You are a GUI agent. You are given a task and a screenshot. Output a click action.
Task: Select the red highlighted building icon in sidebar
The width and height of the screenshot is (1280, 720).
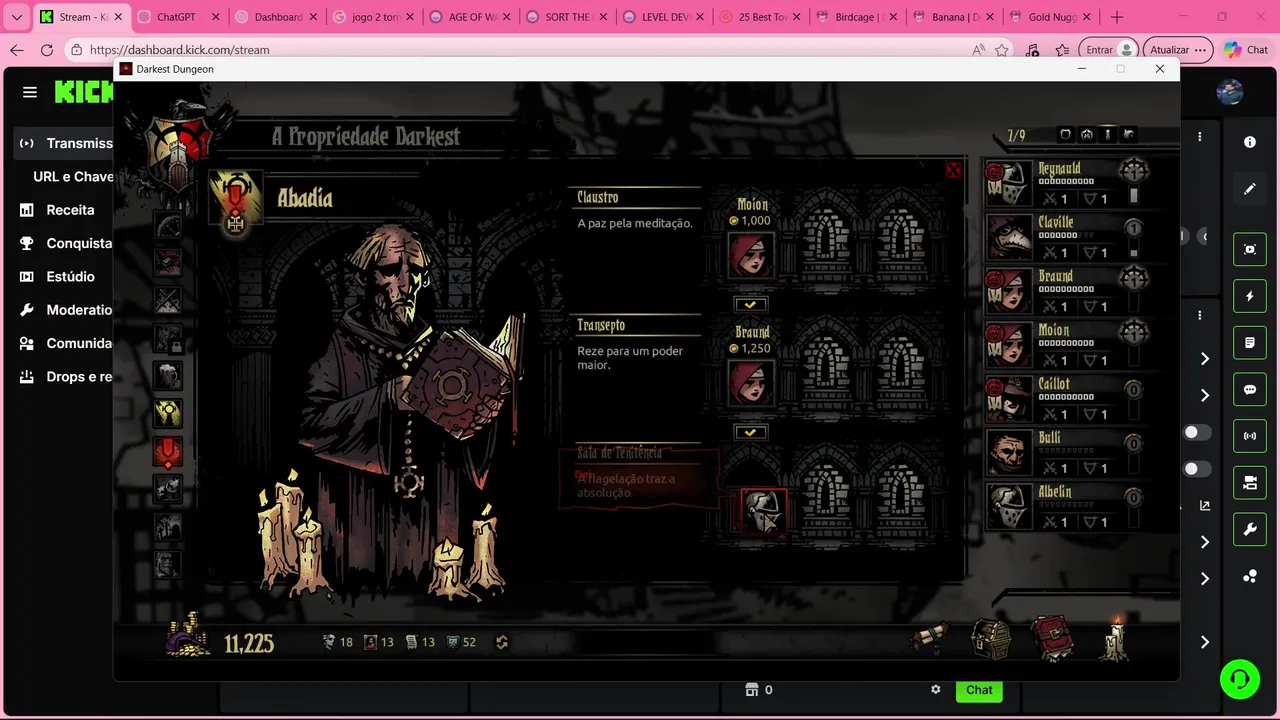(x=167, y=452)
